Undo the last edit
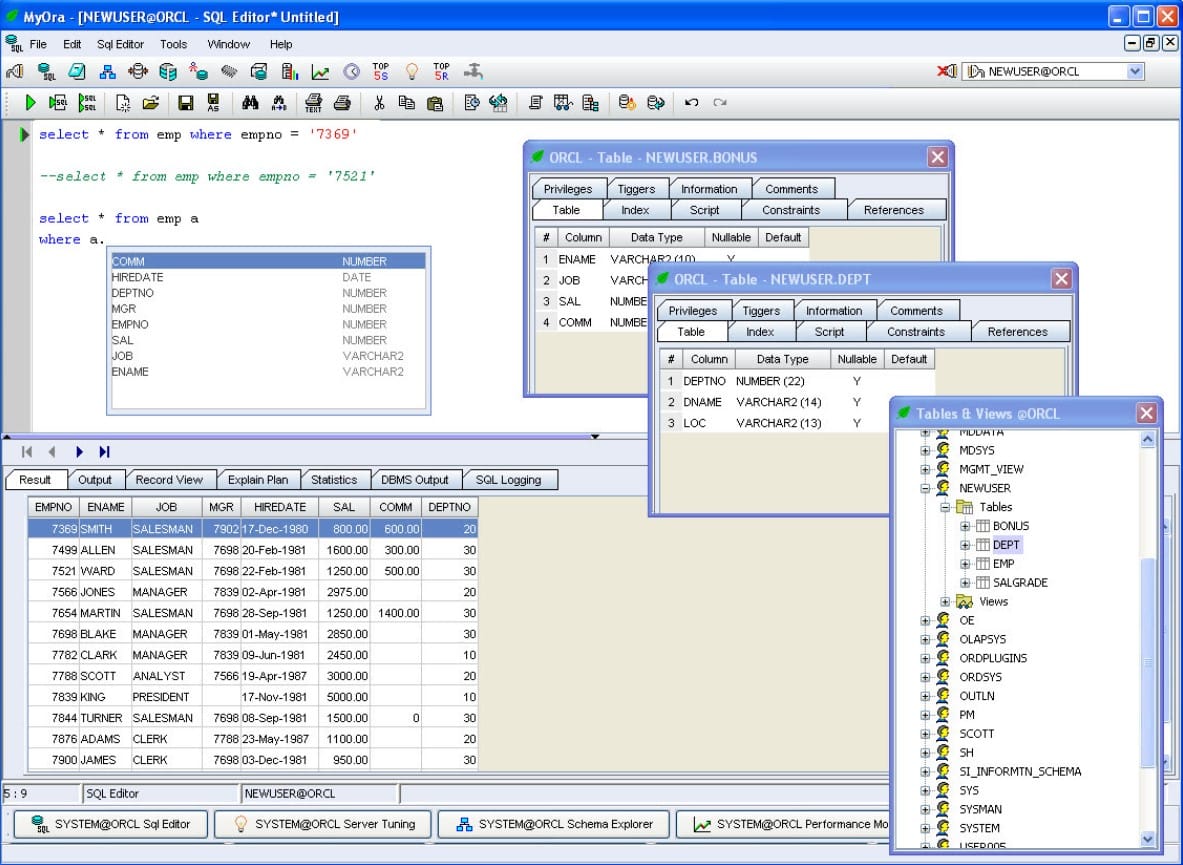 click(691, 103)
